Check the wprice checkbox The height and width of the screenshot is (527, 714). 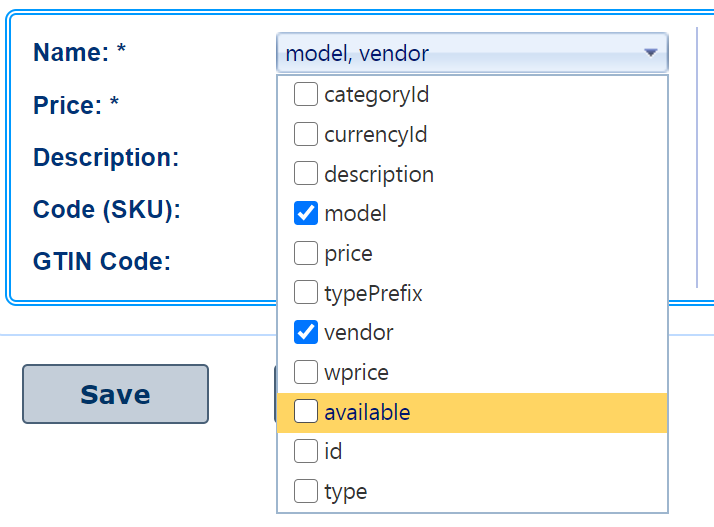(x=306, y=372)
